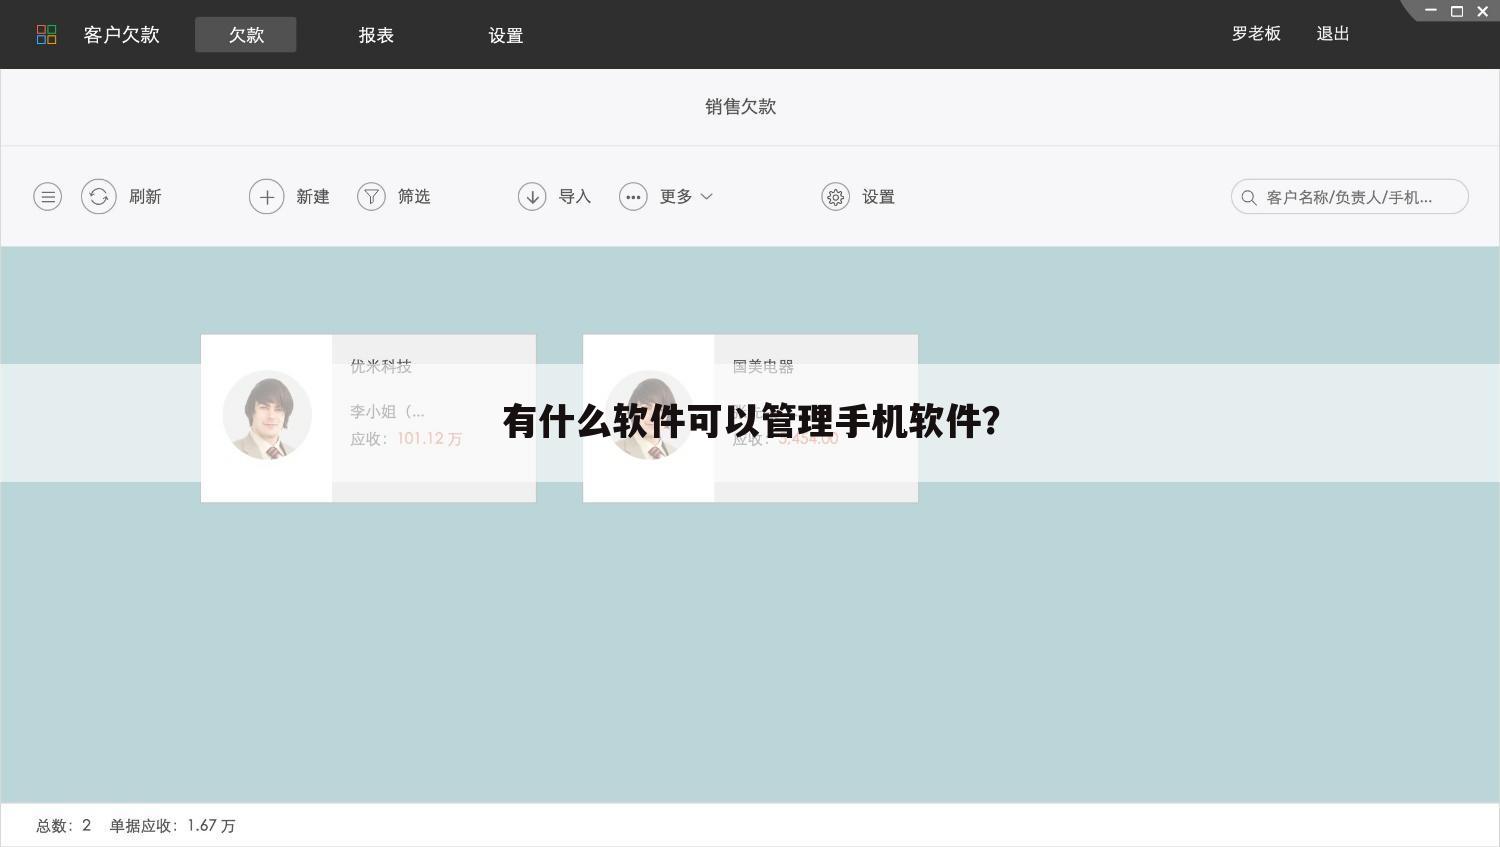
Task: Click the magnifier search icon
Action: [1249, 198]
